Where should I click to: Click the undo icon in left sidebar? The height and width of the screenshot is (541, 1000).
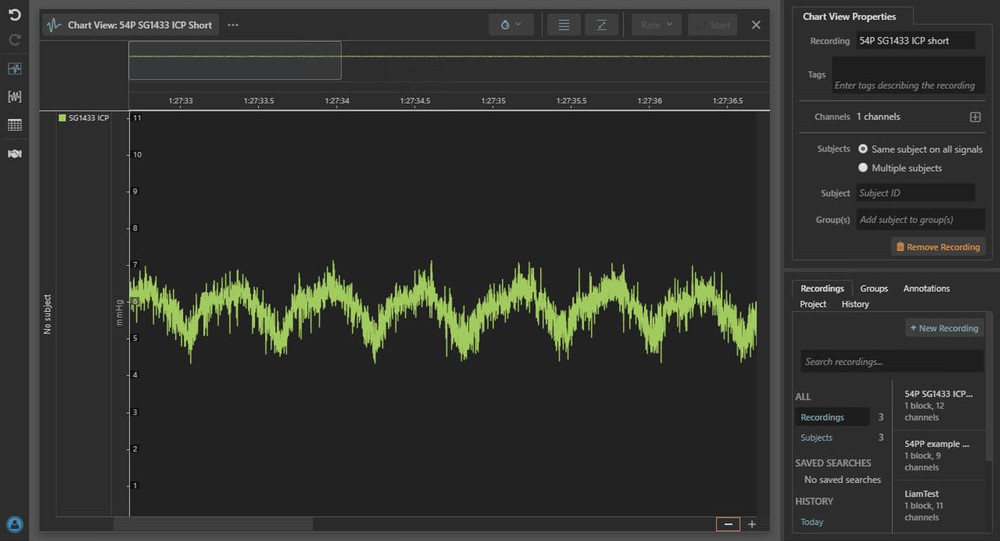[14, 15]
